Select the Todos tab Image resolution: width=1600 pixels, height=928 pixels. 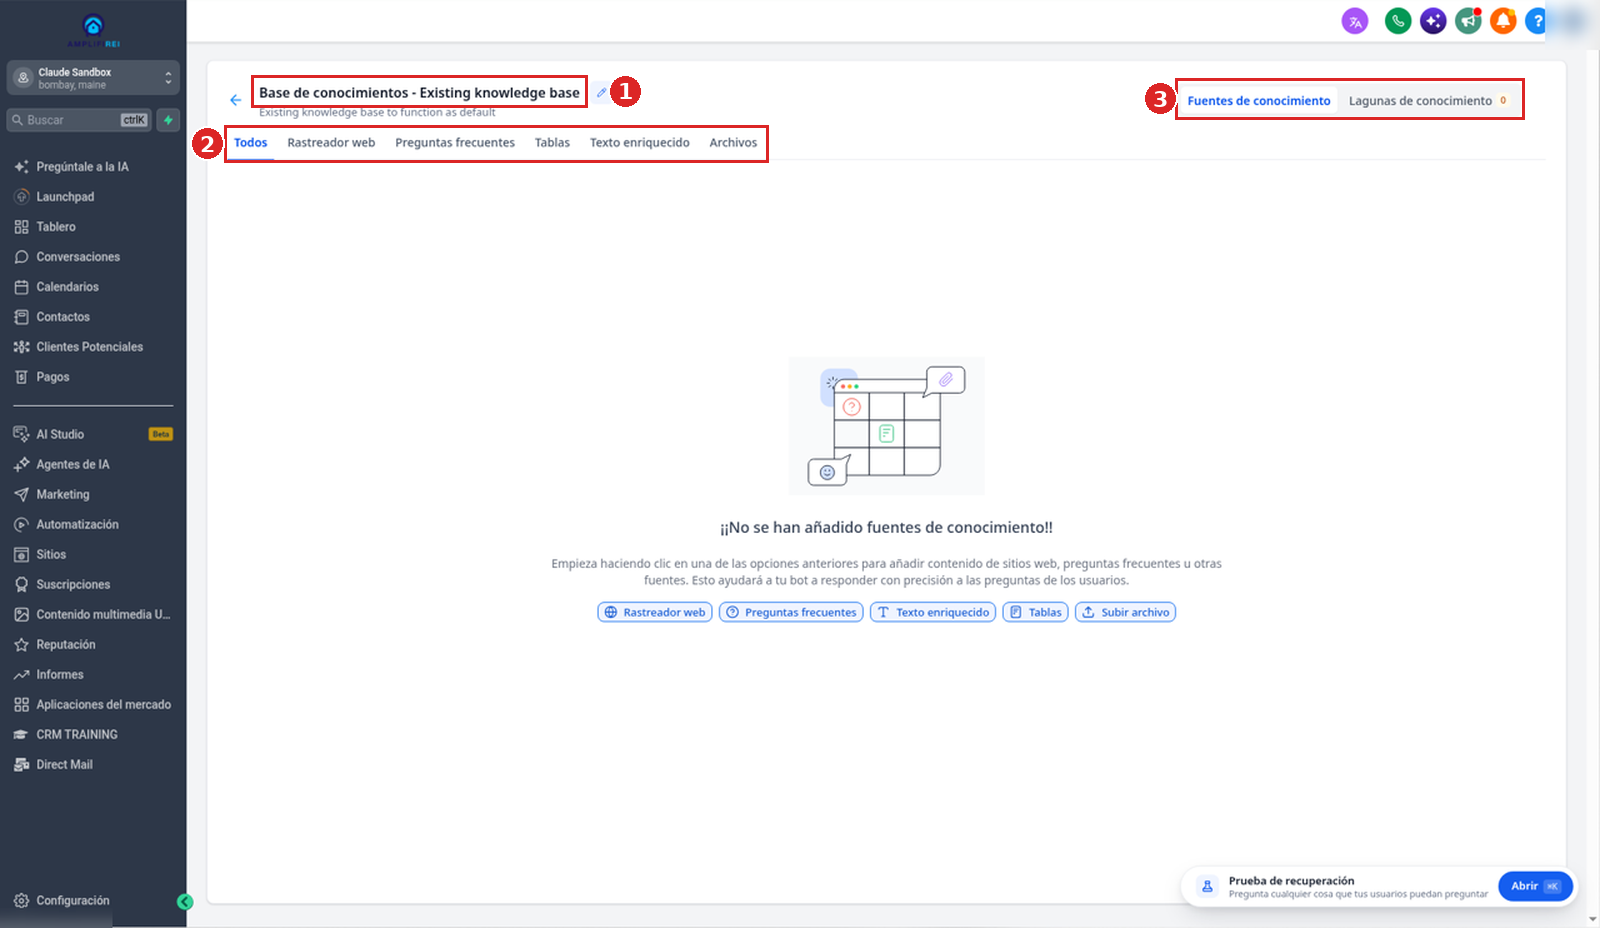[x=251, y=143]
